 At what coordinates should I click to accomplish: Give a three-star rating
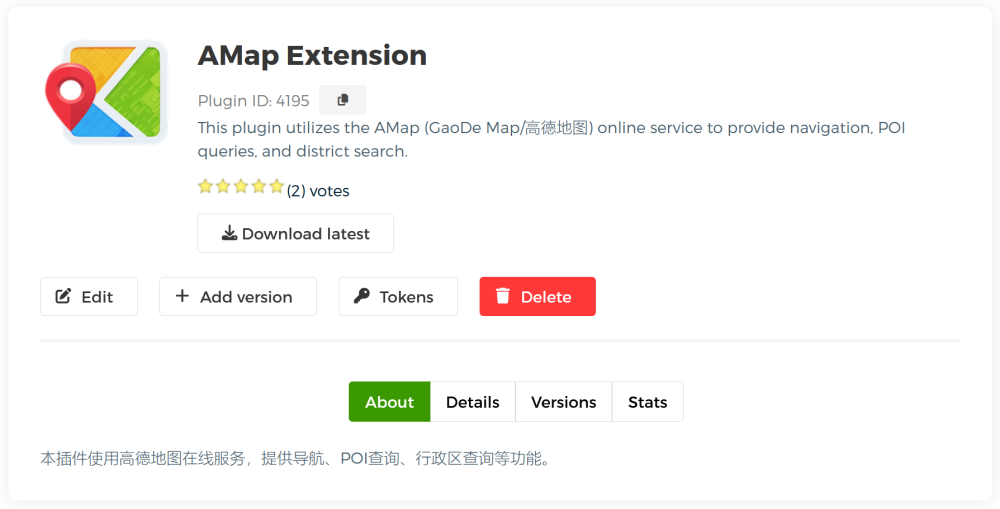point(241,186)
